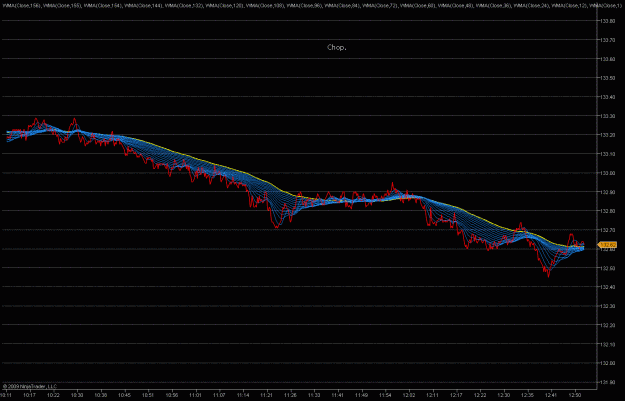Click the 11:26 time axis label
Viewport: 625px width, 401px height.
[291, 395]
